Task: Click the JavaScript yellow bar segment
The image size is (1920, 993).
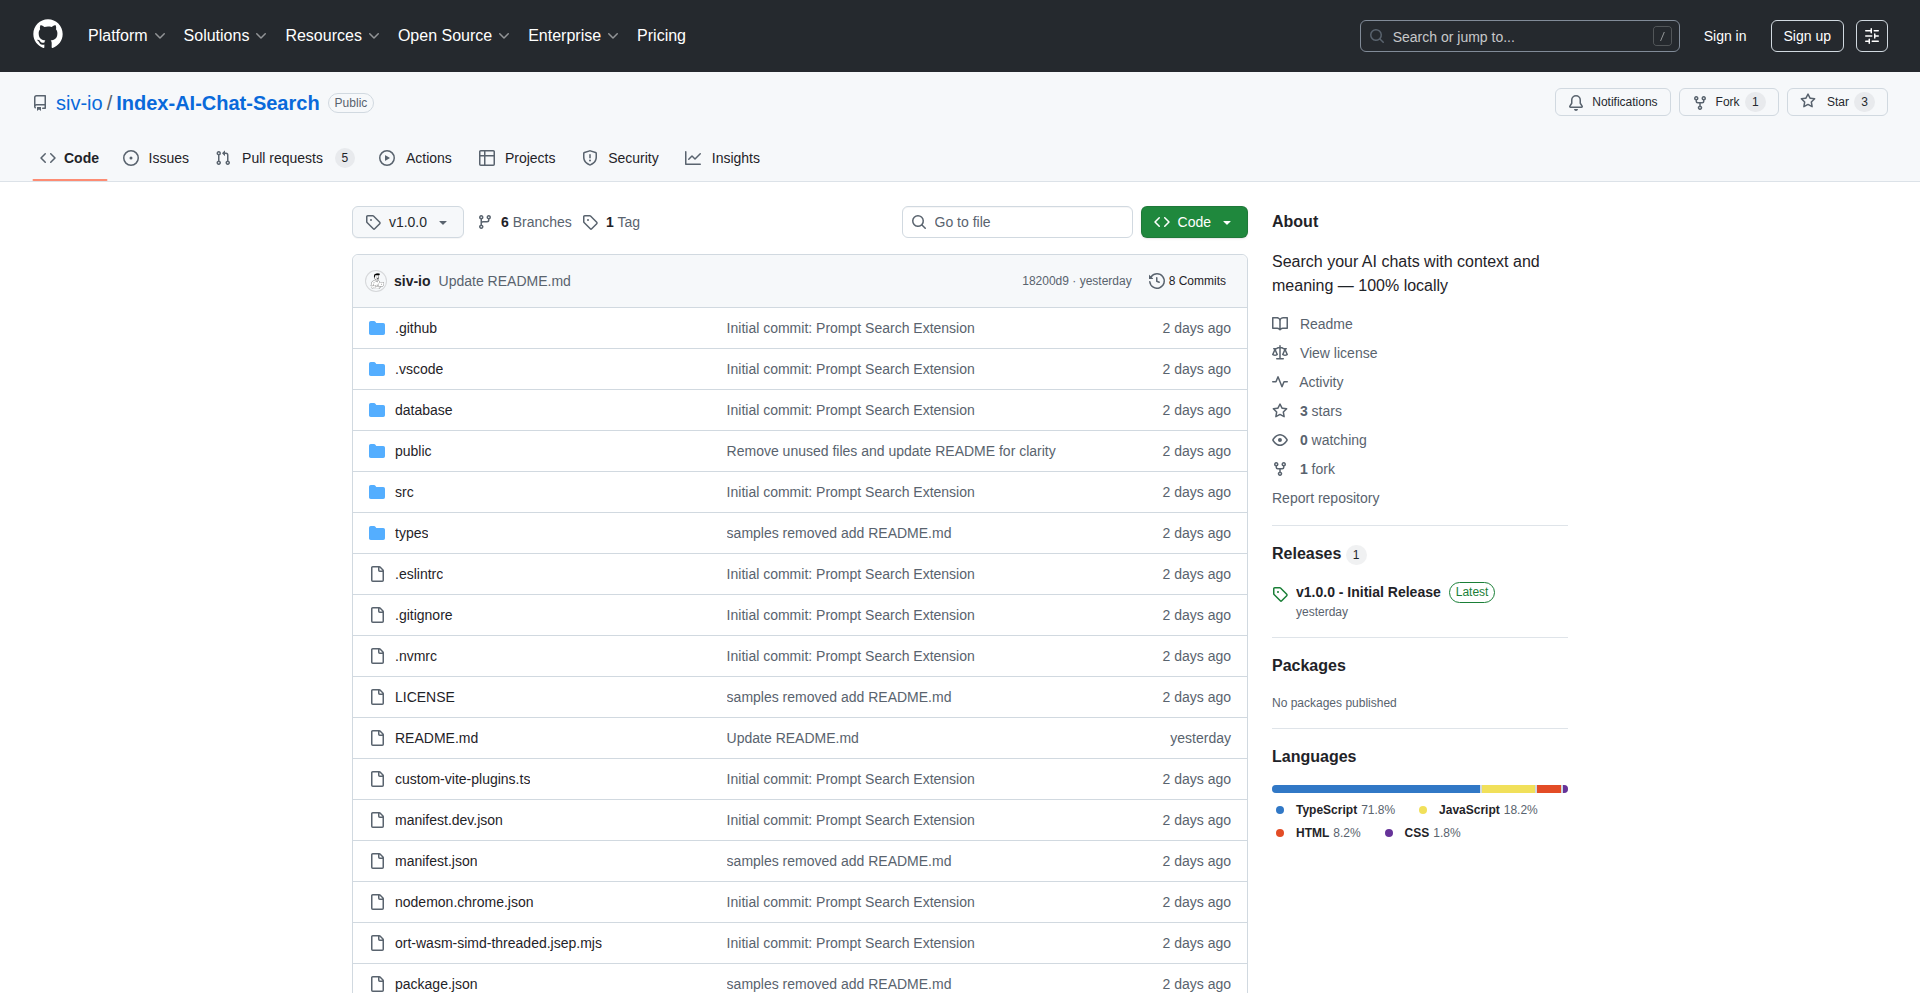Action: point(1508,789)
